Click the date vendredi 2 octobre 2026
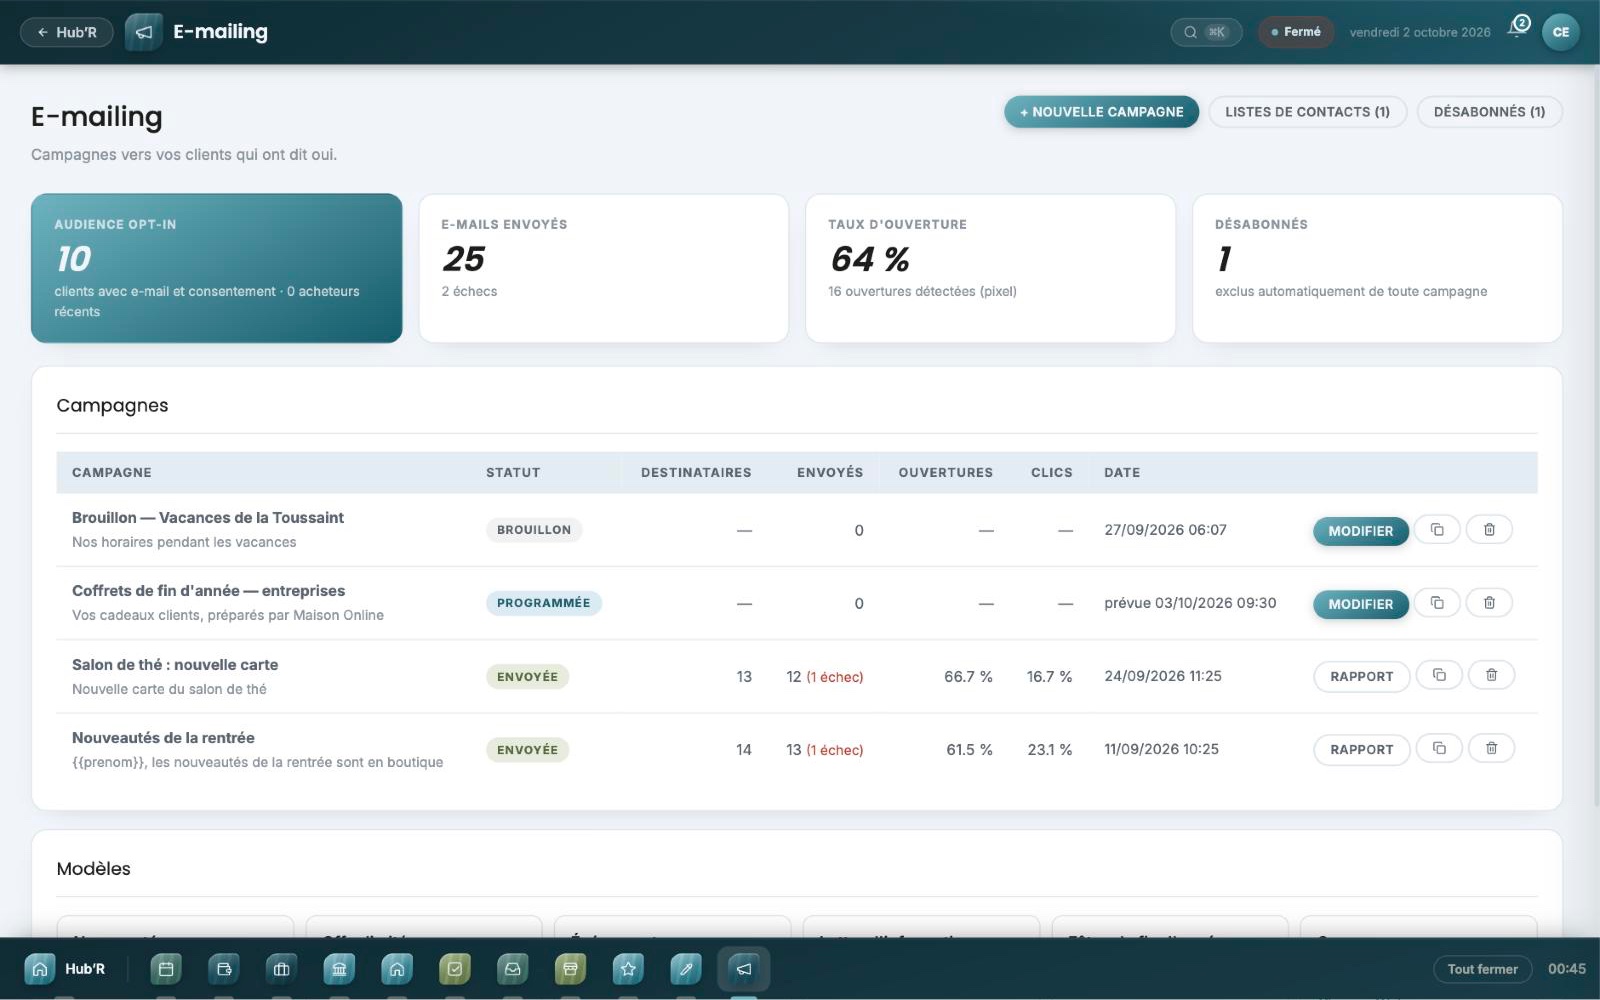 (x=1420, y=32)
